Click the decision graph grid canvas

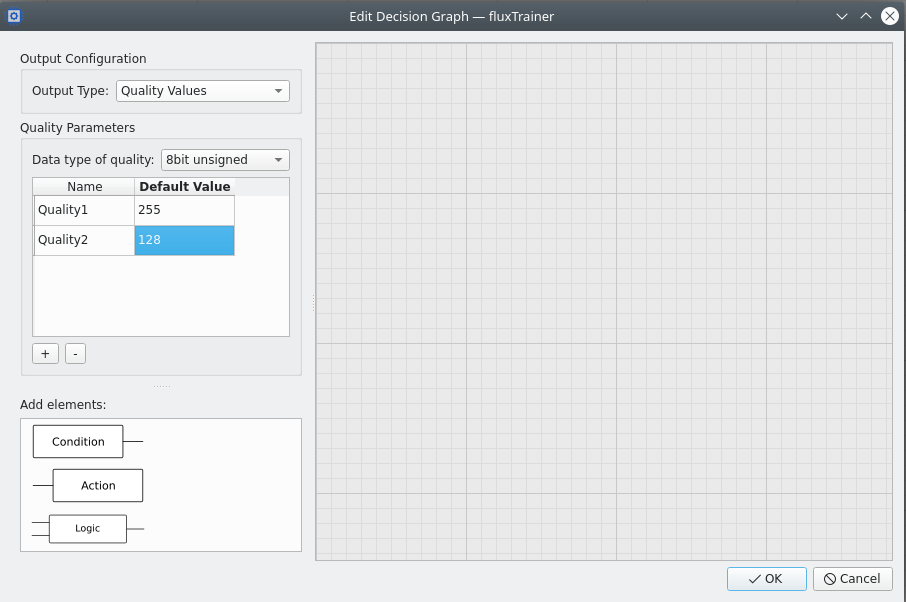pyautogui.click(x=604, y=302)
